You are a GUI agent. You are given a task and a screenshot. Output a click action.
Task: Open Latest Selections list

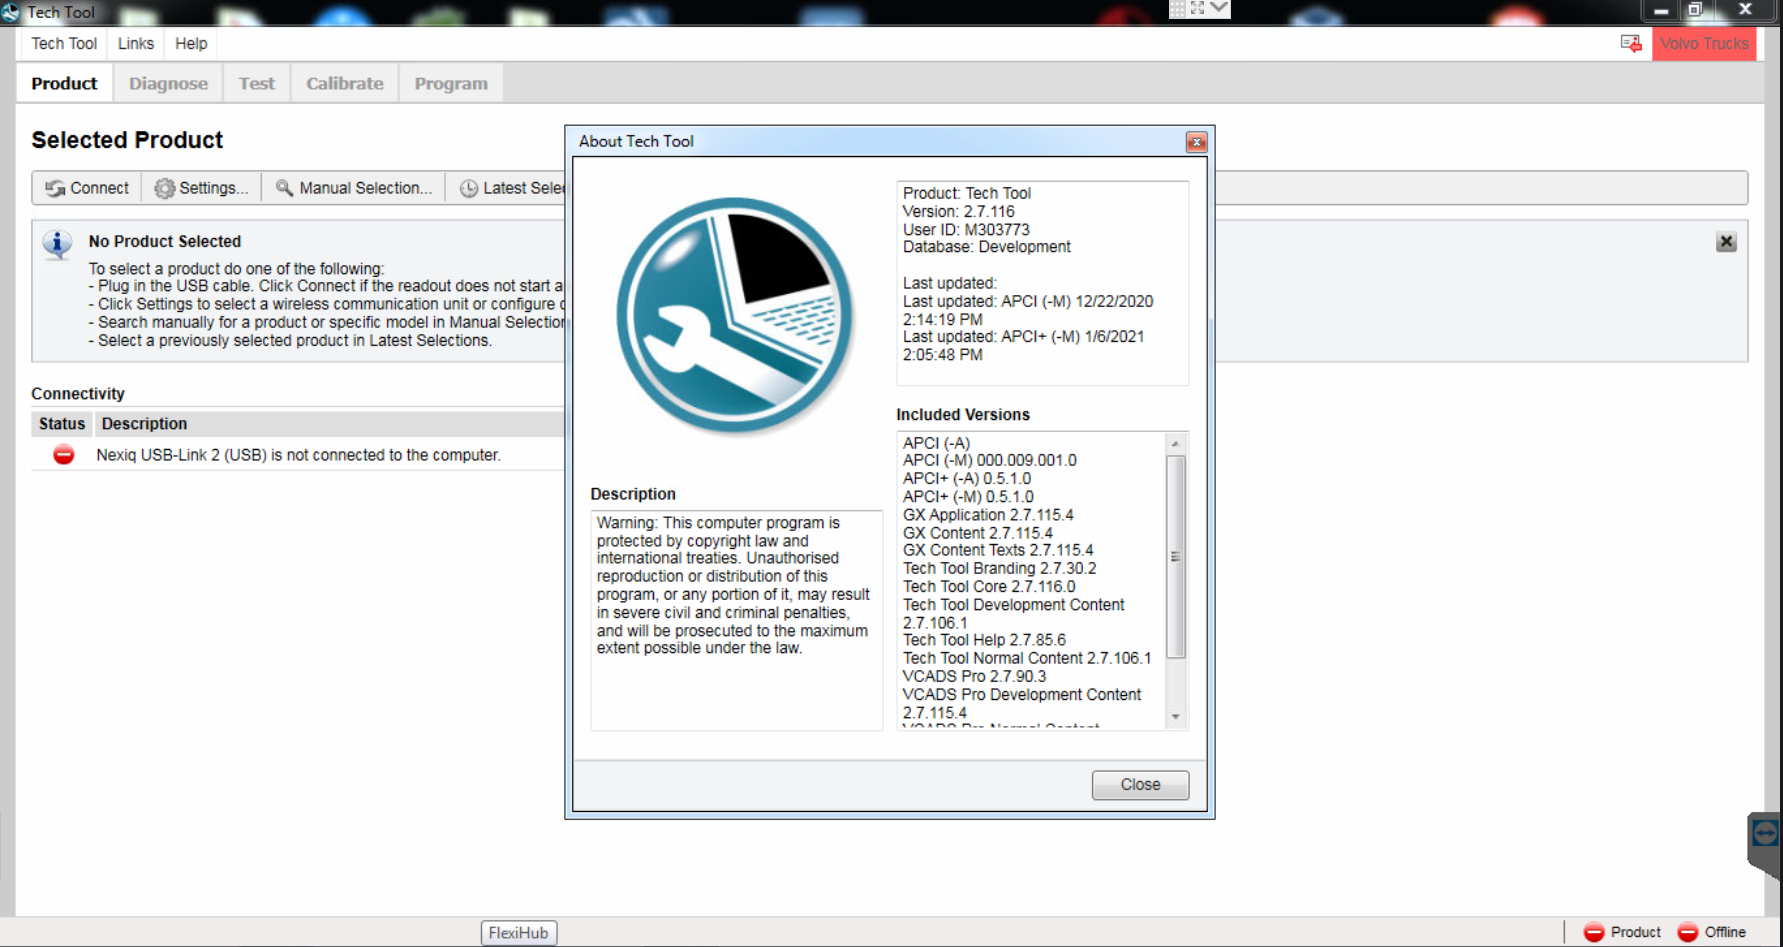[x=512, y=188]
